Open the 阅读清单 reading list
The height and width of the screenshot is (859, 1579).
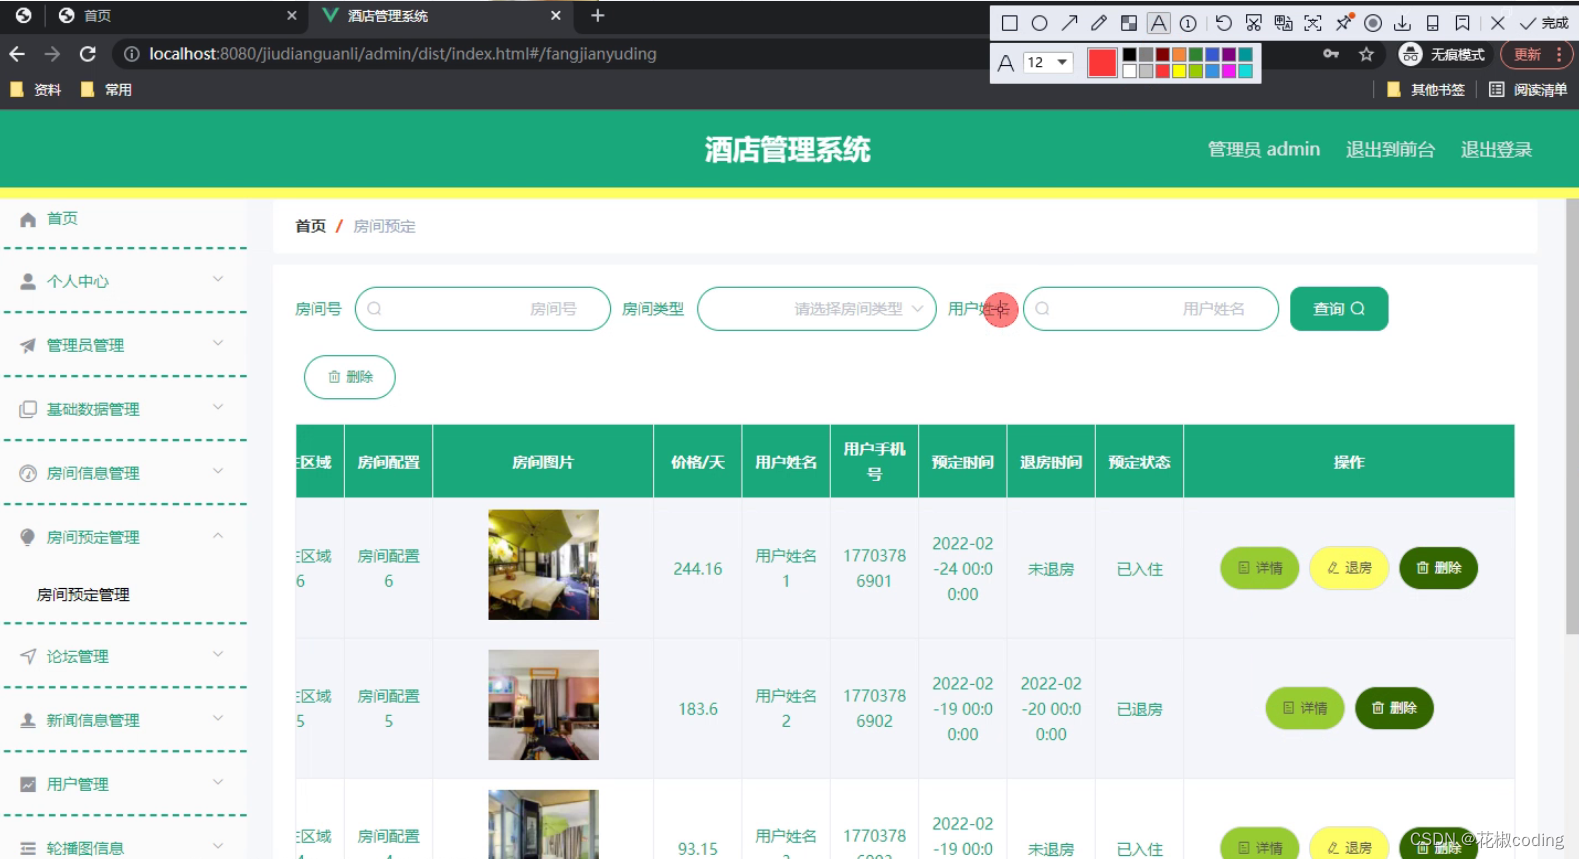[1528, 90]
